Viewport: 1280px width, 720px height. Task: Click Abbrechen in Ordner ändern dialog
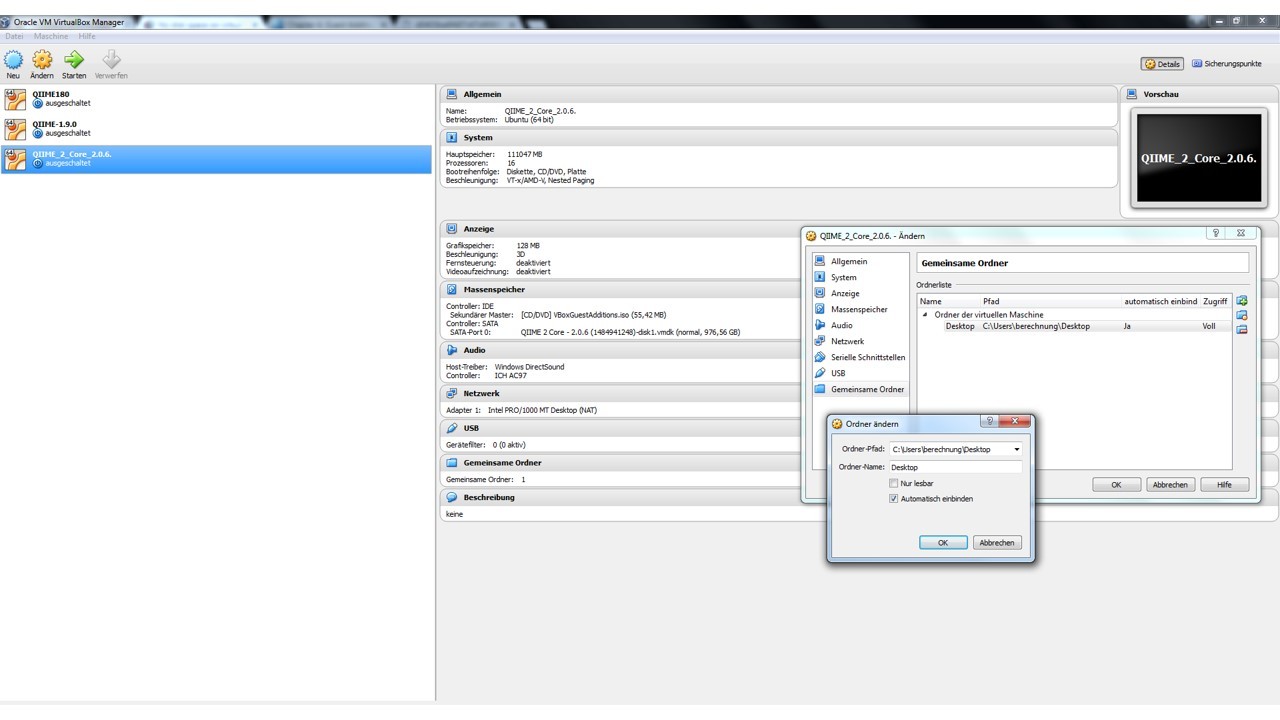coord(997,543)
